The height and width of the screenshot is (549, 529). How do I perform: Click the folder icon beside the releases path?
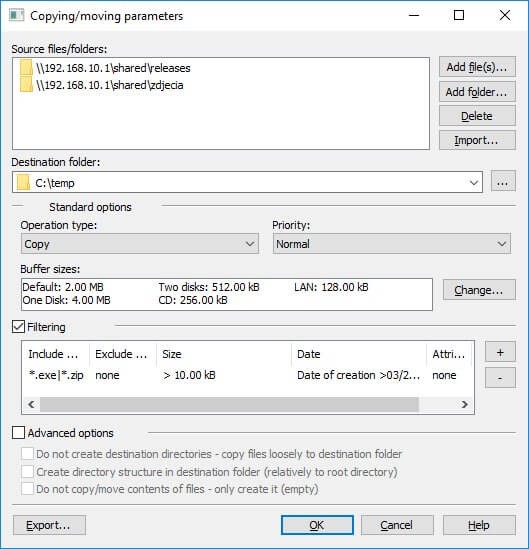point(27,67)
